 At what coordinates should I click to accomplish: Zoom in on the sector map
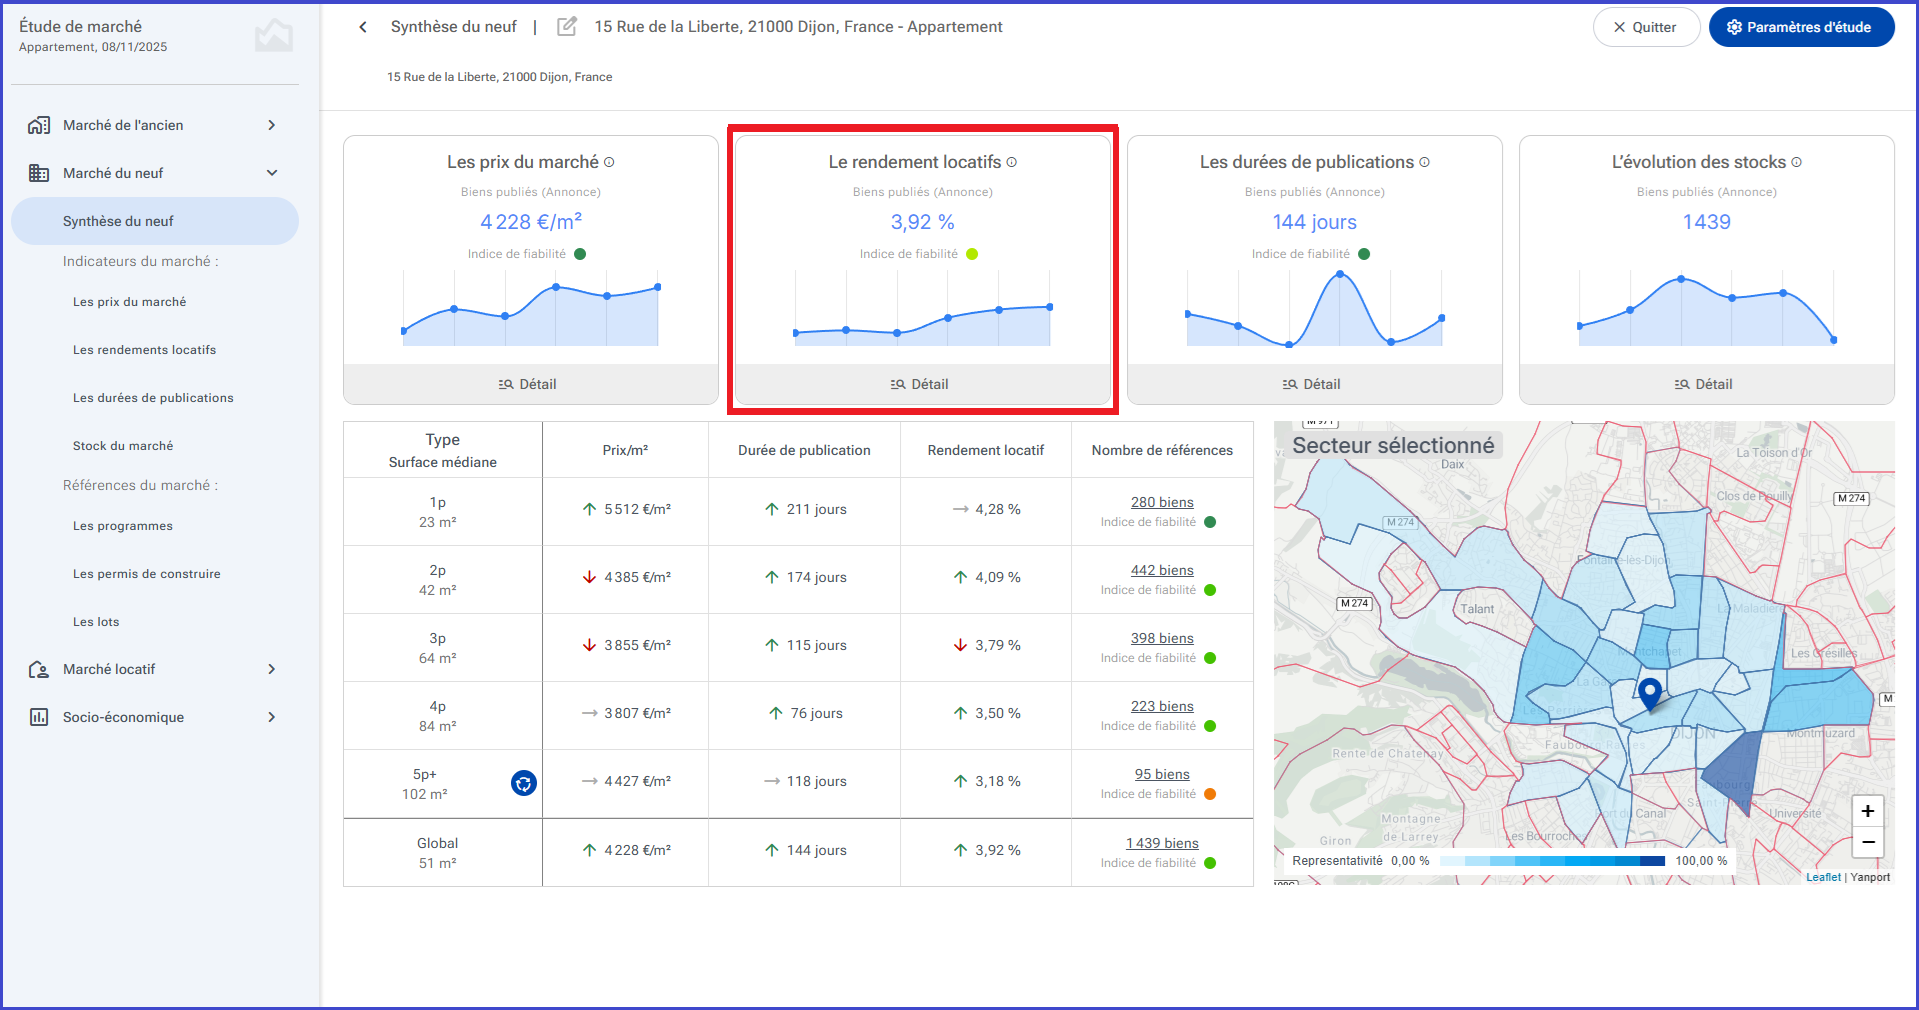click(1867, 811)
